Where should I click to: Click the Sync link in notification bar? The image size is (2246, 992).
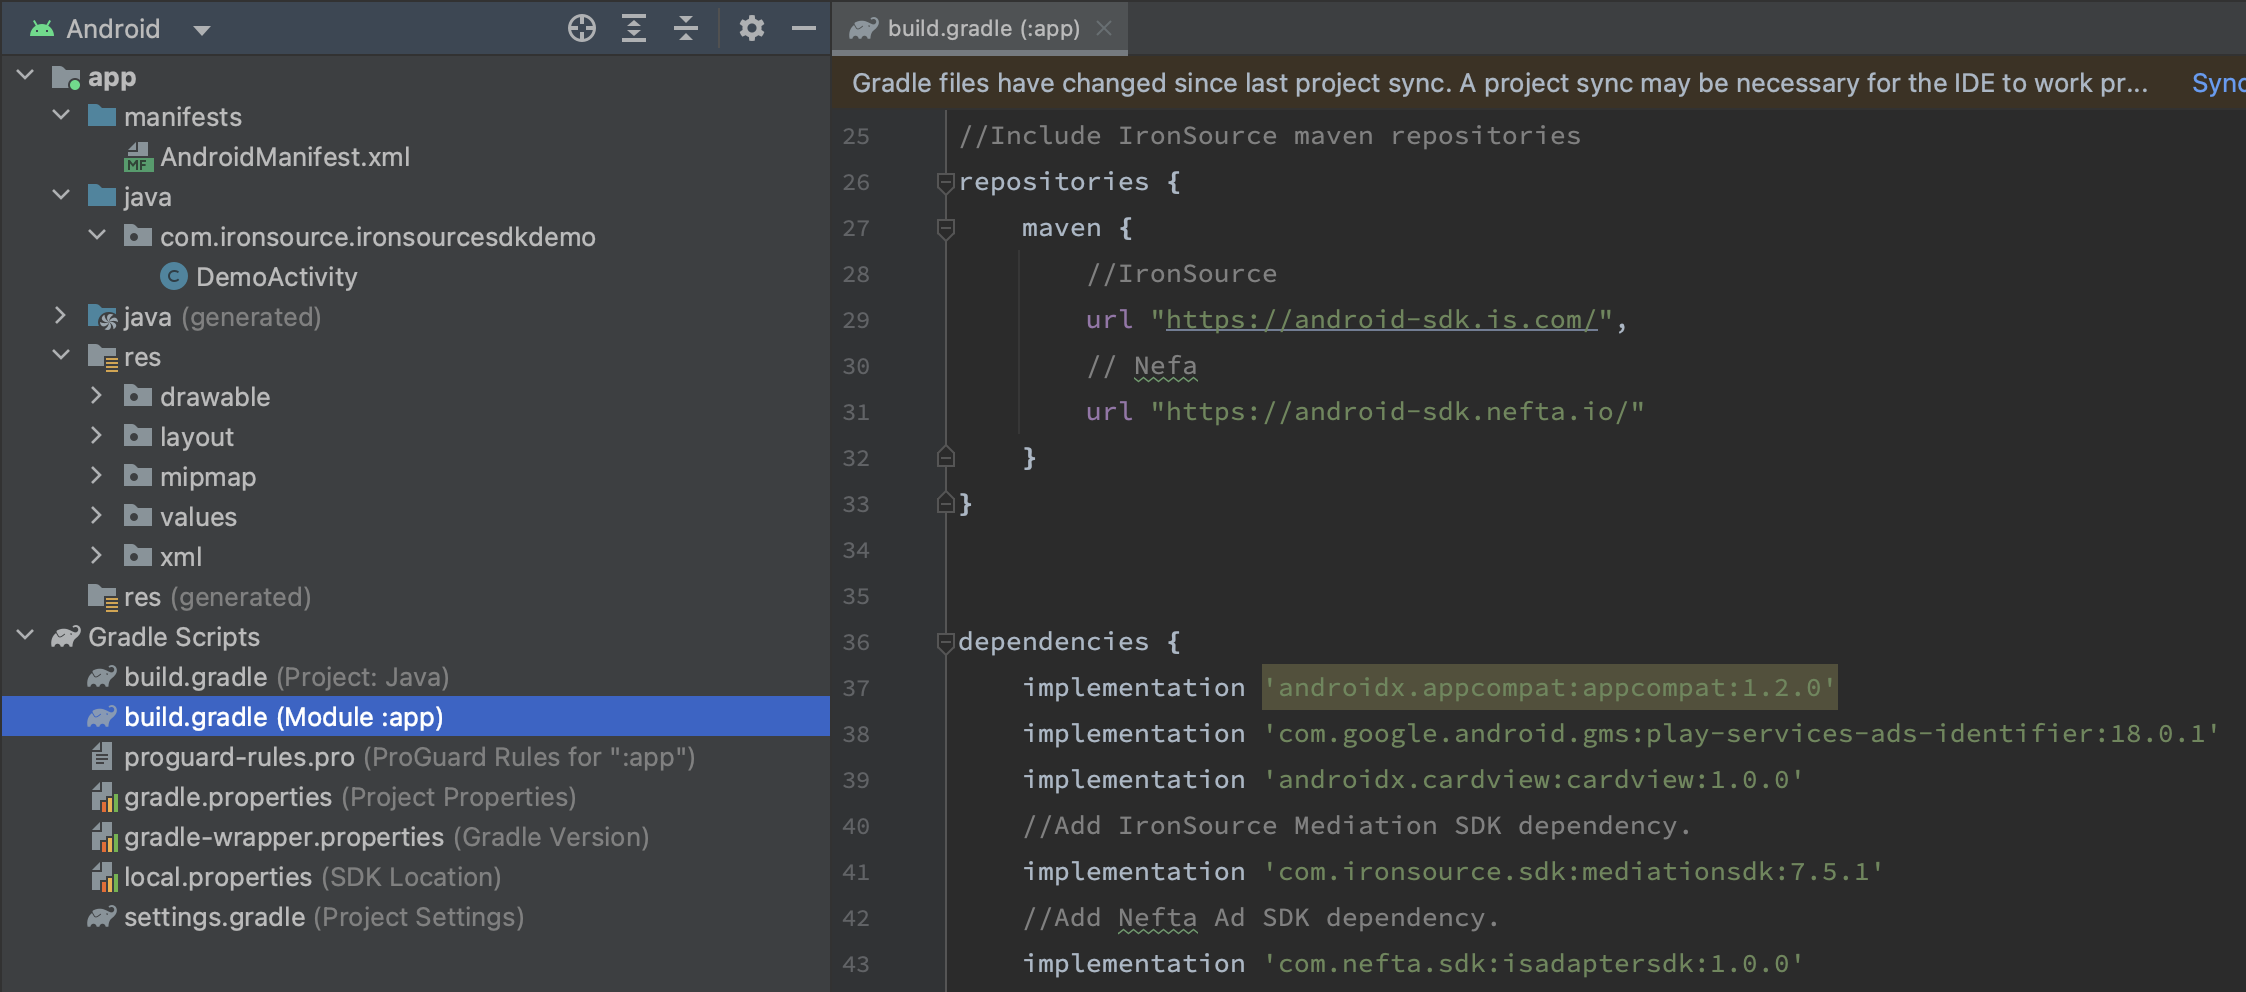[2216, 83]
